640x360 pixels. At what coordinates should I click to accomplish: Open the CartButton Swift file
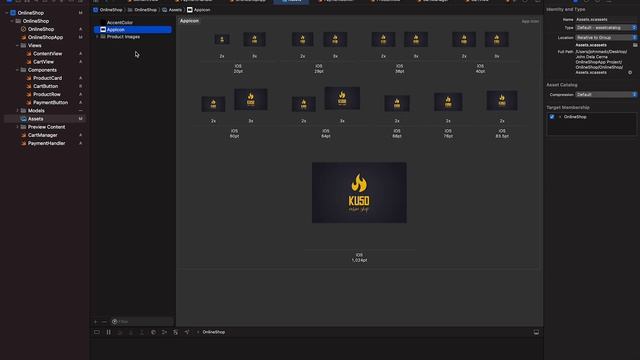point(45,86)
